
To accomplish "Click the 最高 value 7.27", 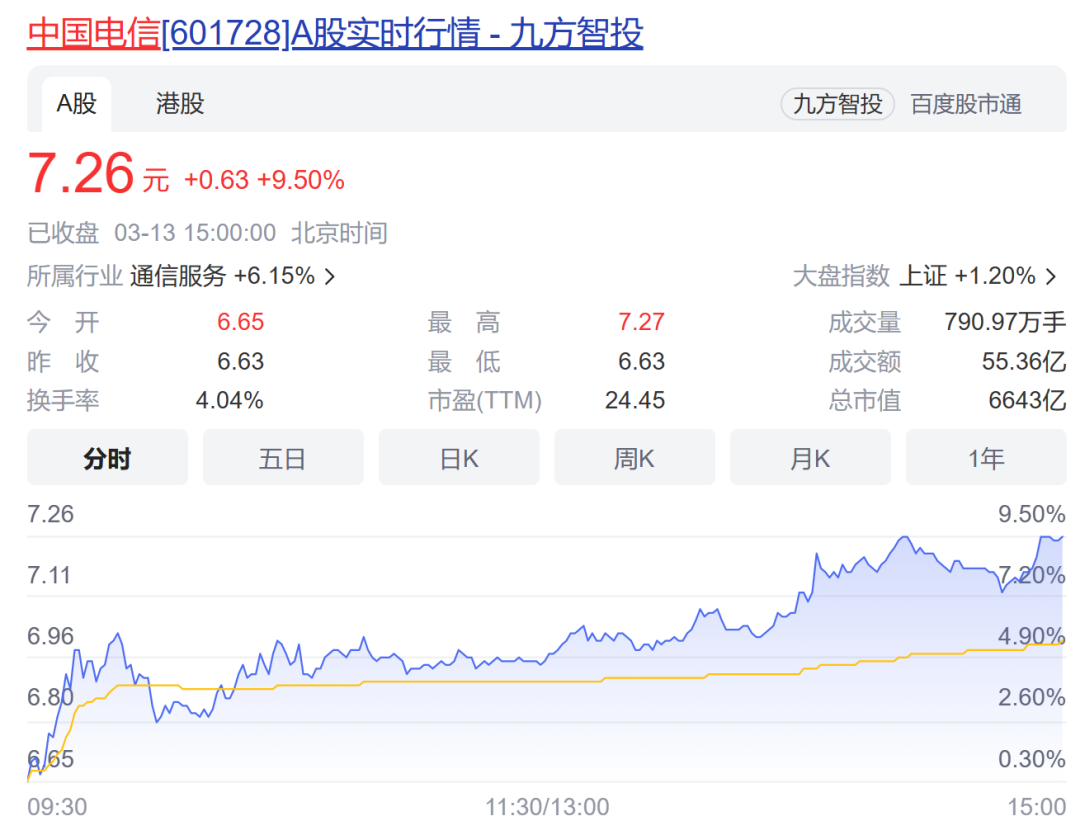I will (641, 322).
